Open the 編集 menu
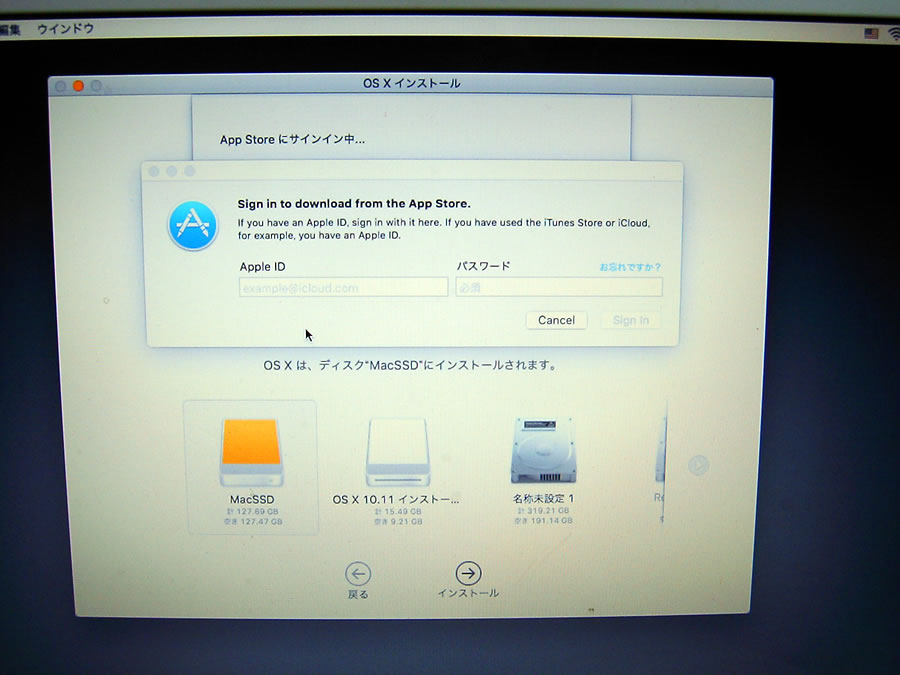 [x=10, y=29]
